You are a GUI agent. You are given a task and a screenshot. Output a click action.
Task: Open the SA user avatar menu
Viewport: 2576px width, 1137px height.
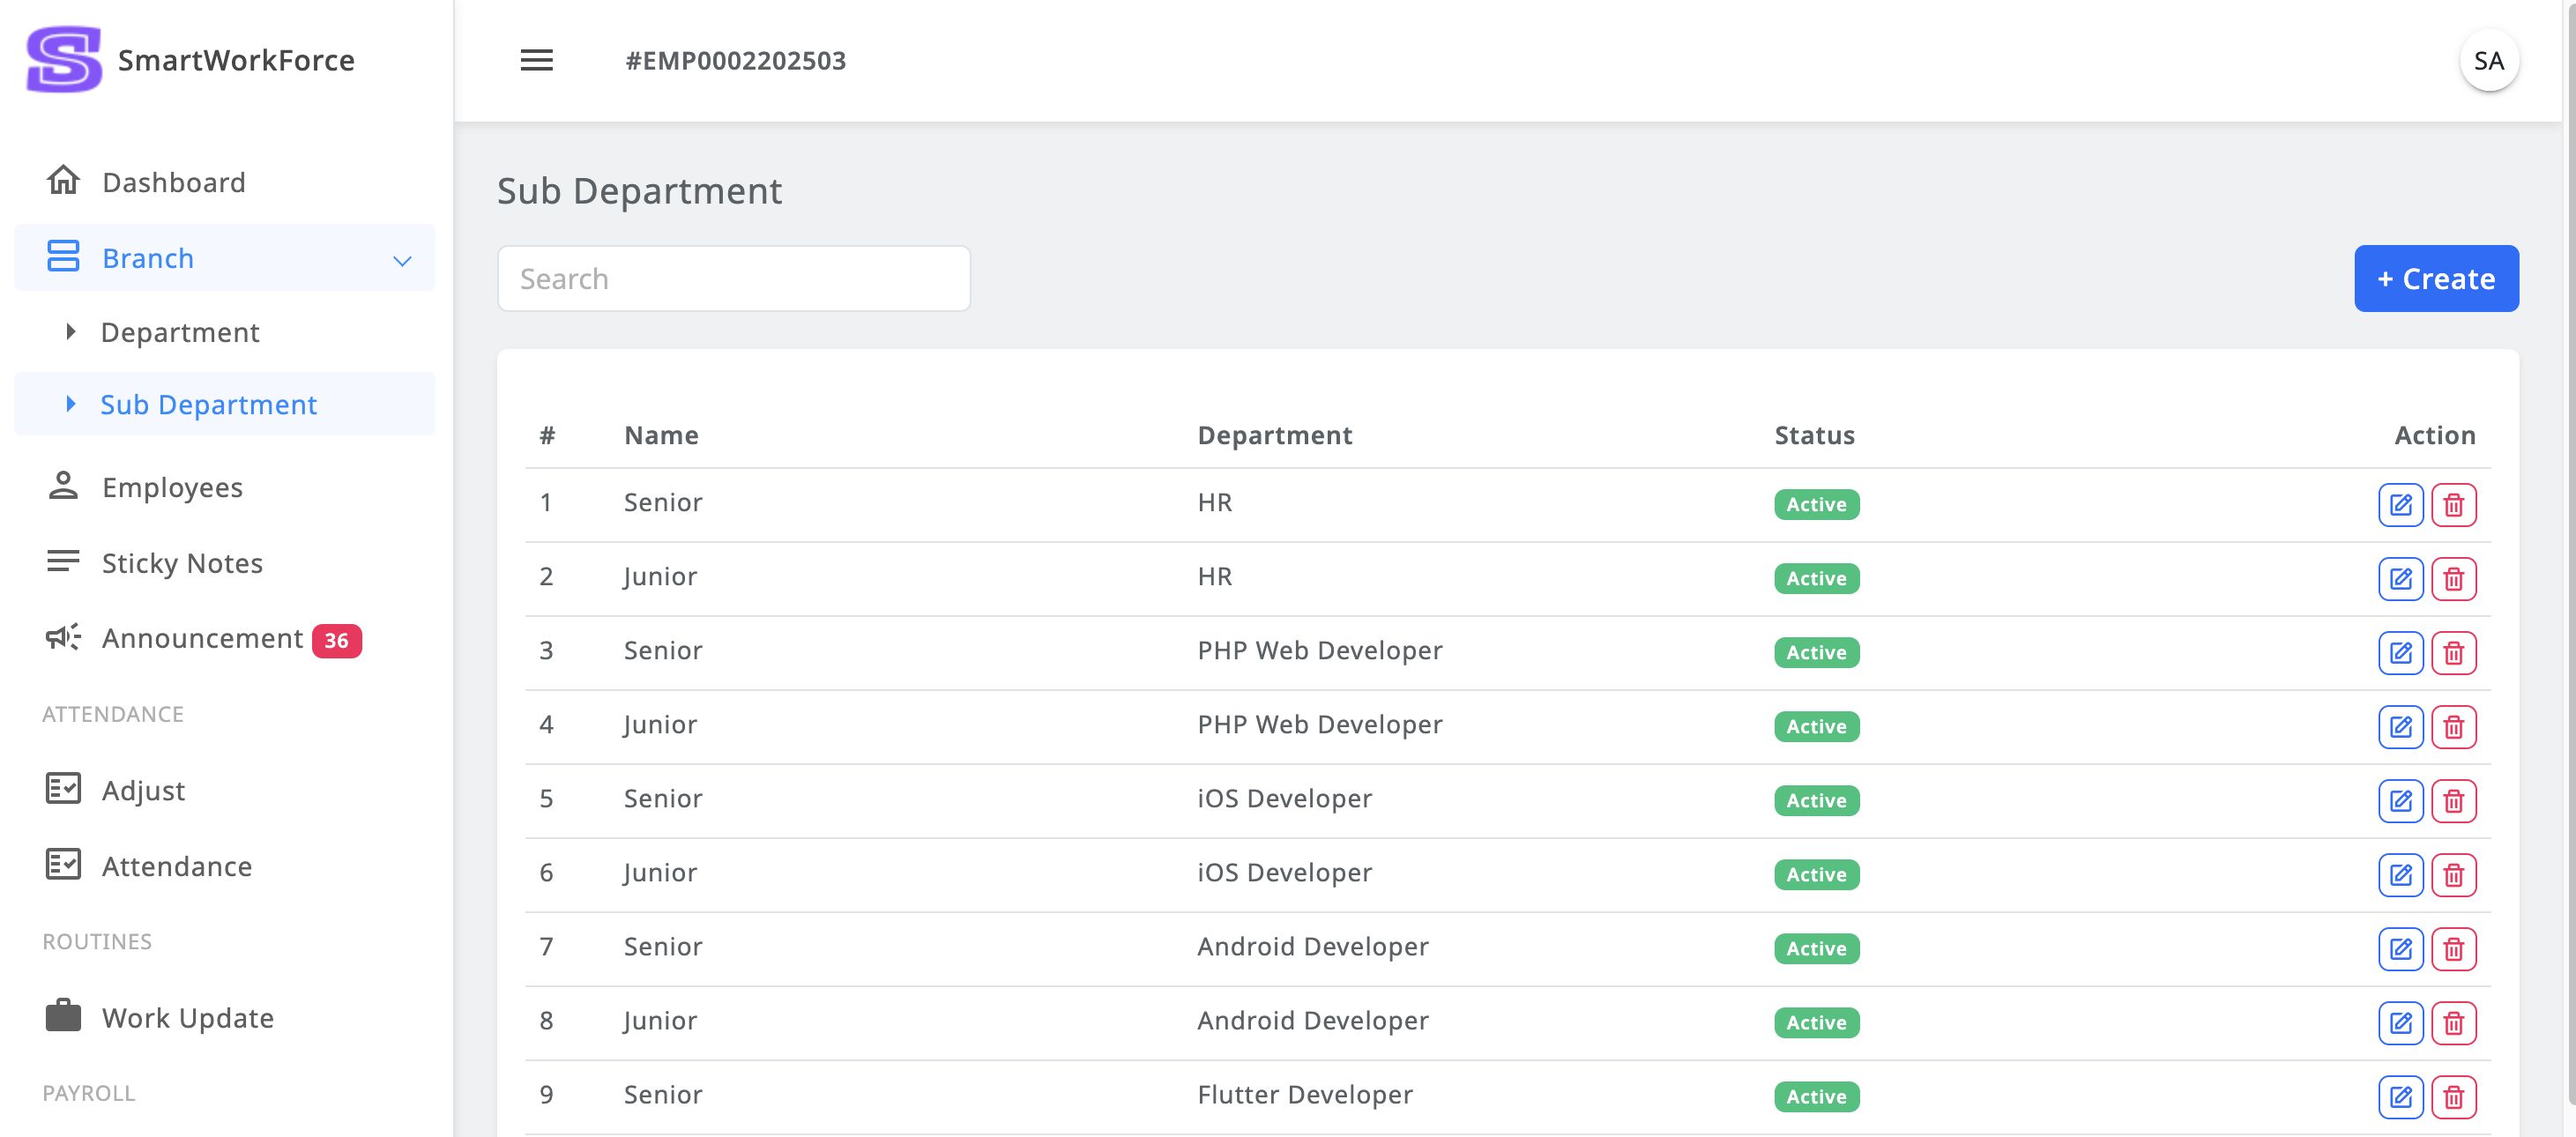click(2488, 61)
